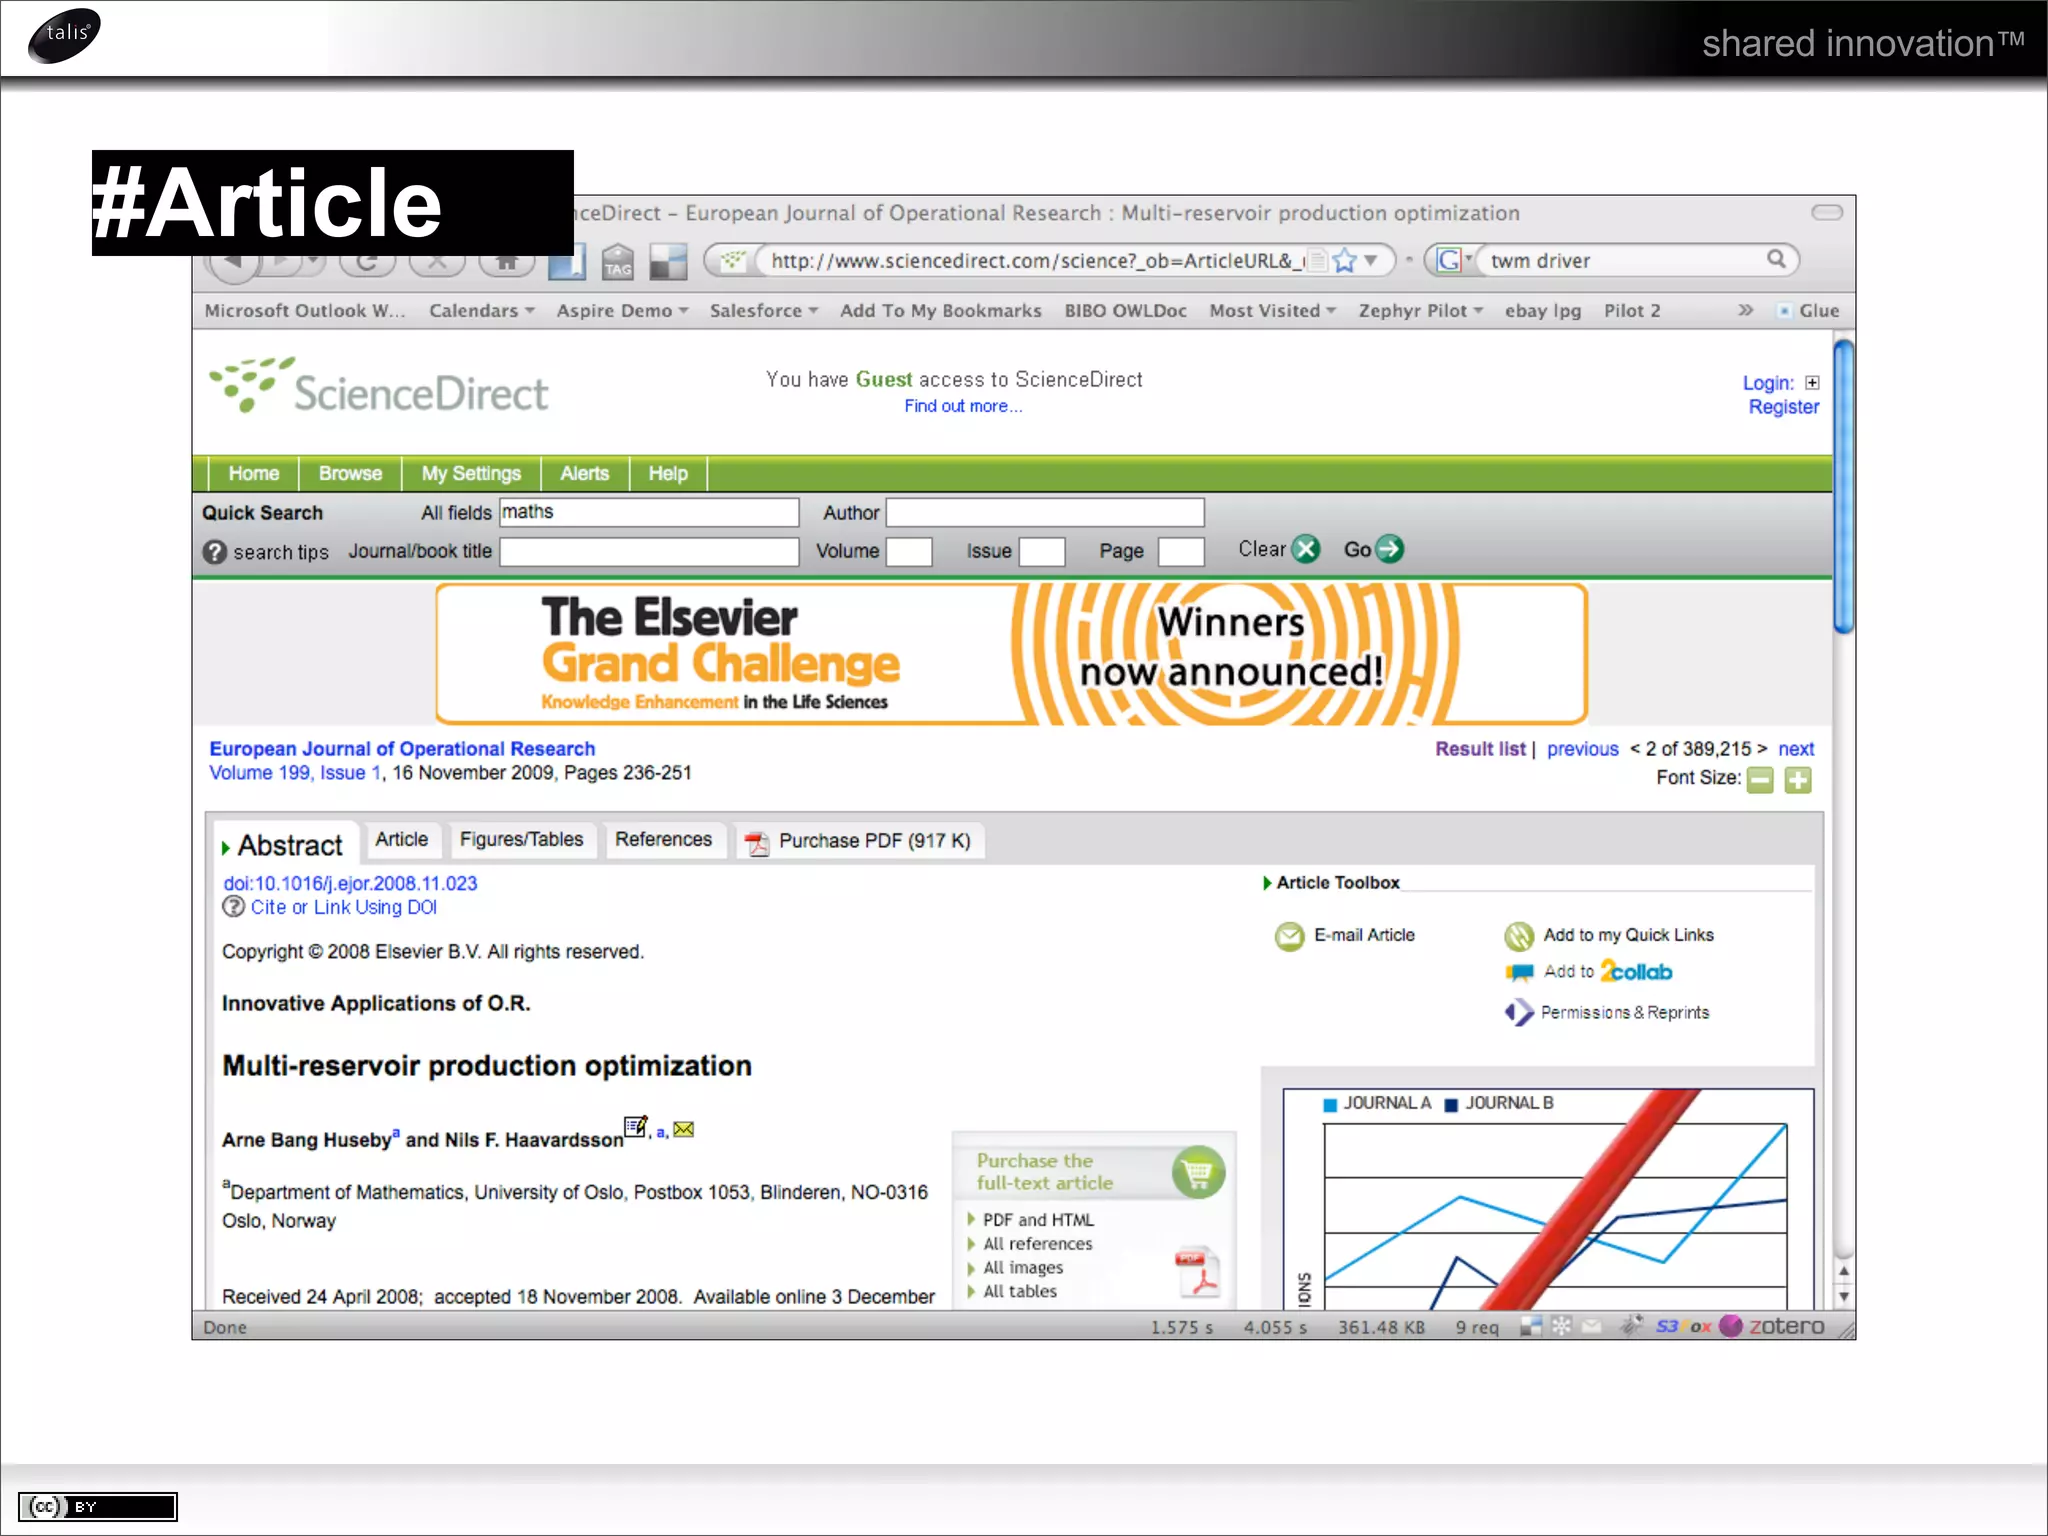The width and height of the screenshot is (2048, 1536).
Task: Increase font size with plus icon
Action: tap(1798, 780)
